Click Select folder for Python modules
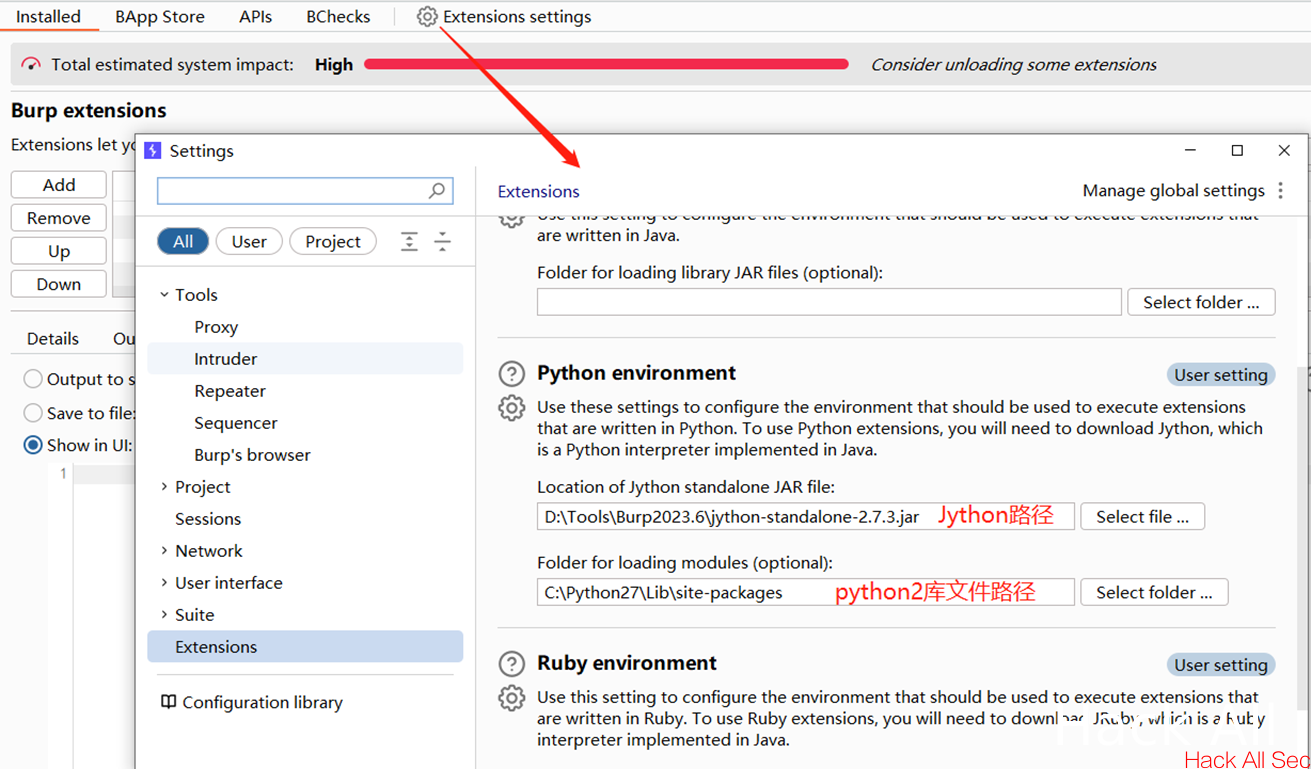 1154,592
